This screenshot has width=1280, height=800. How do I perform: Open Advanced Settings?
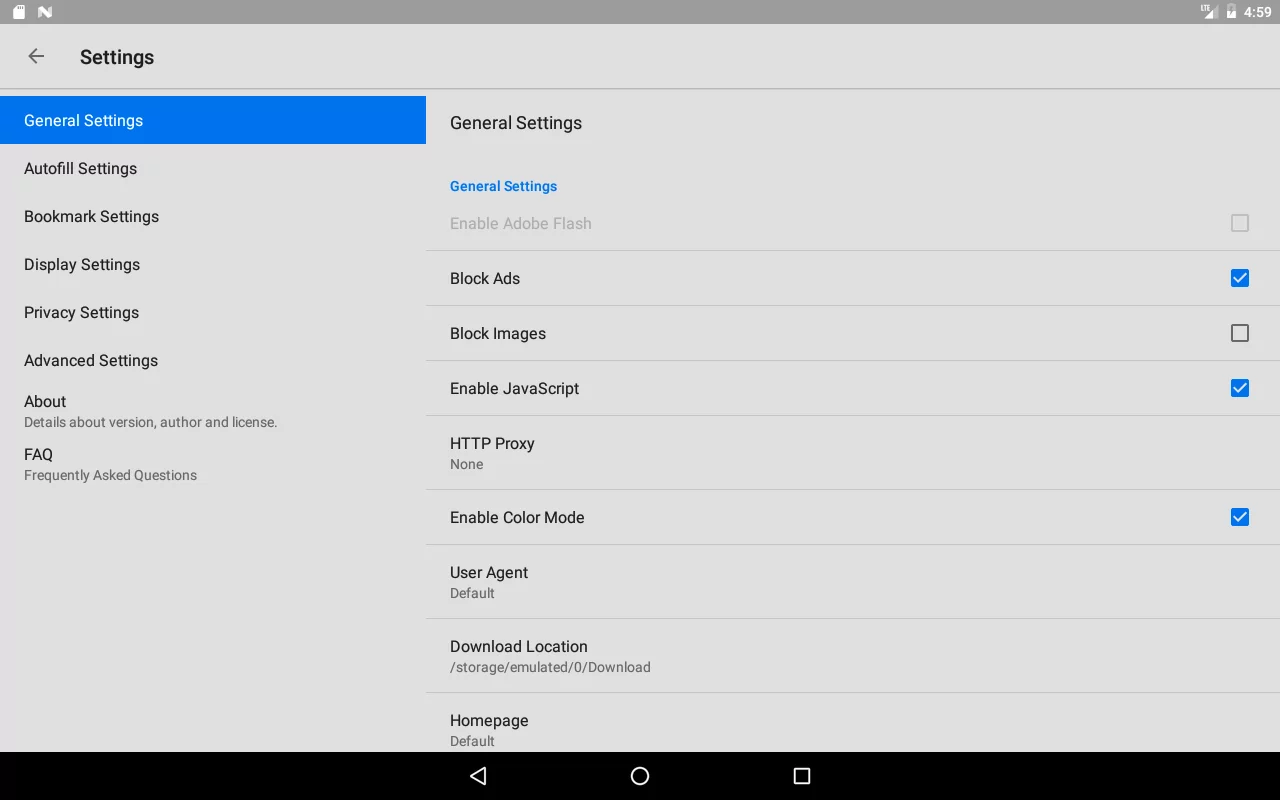click(x=213, y=360)
